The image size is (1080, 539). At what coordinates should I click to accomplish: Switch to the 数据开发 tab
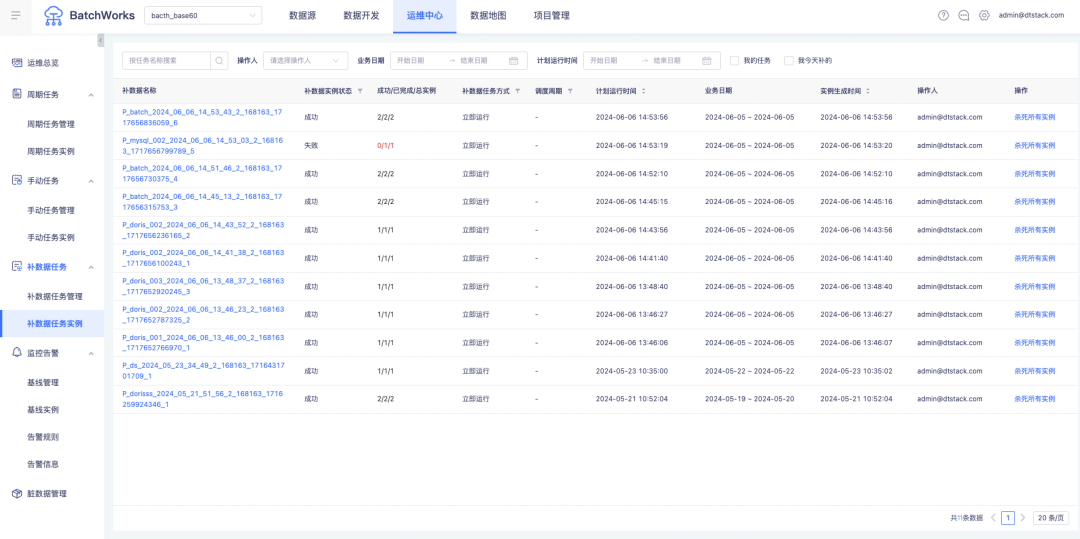pos(361,15)
